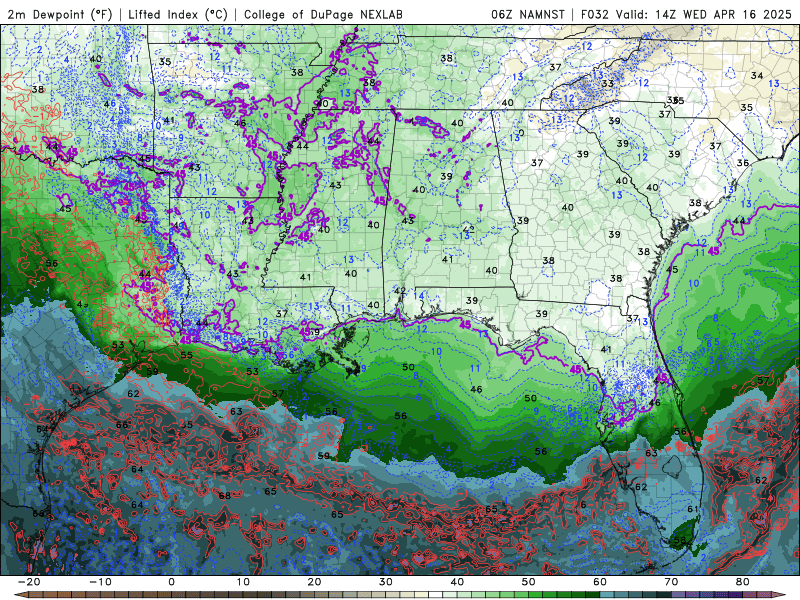Click the "Lifted Index (°C)" header label

178,15
